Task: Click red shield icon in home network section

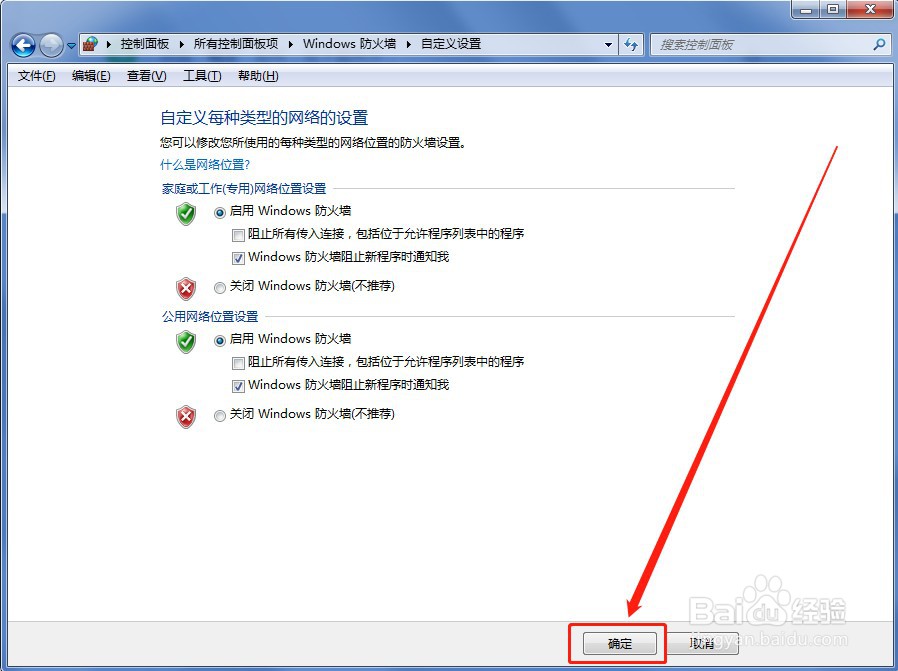Action: pos(186,289)
